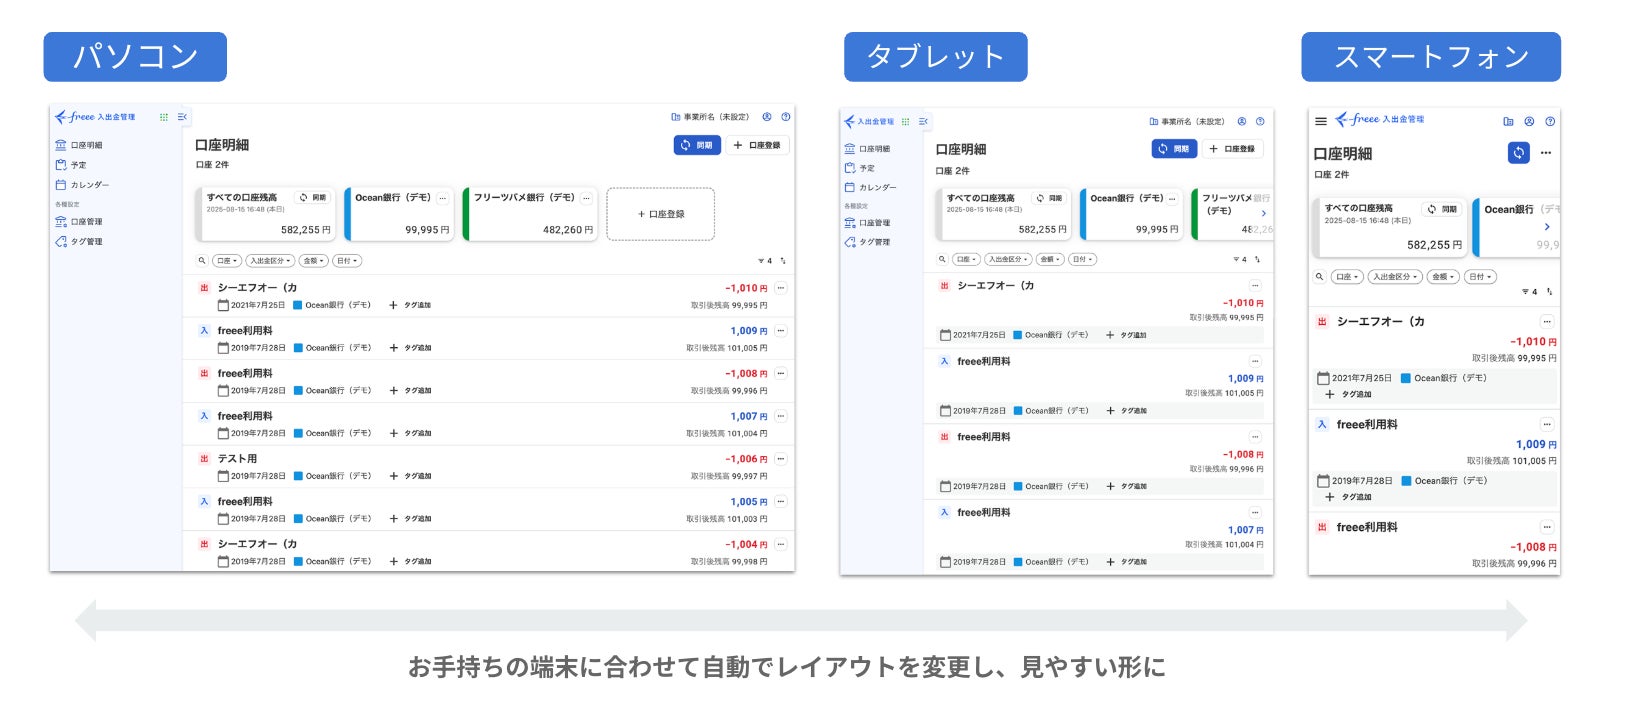Open more menu on PC 1,005 円 row
The height and width of the screenshot is (701, 1651).
point(781,502)
